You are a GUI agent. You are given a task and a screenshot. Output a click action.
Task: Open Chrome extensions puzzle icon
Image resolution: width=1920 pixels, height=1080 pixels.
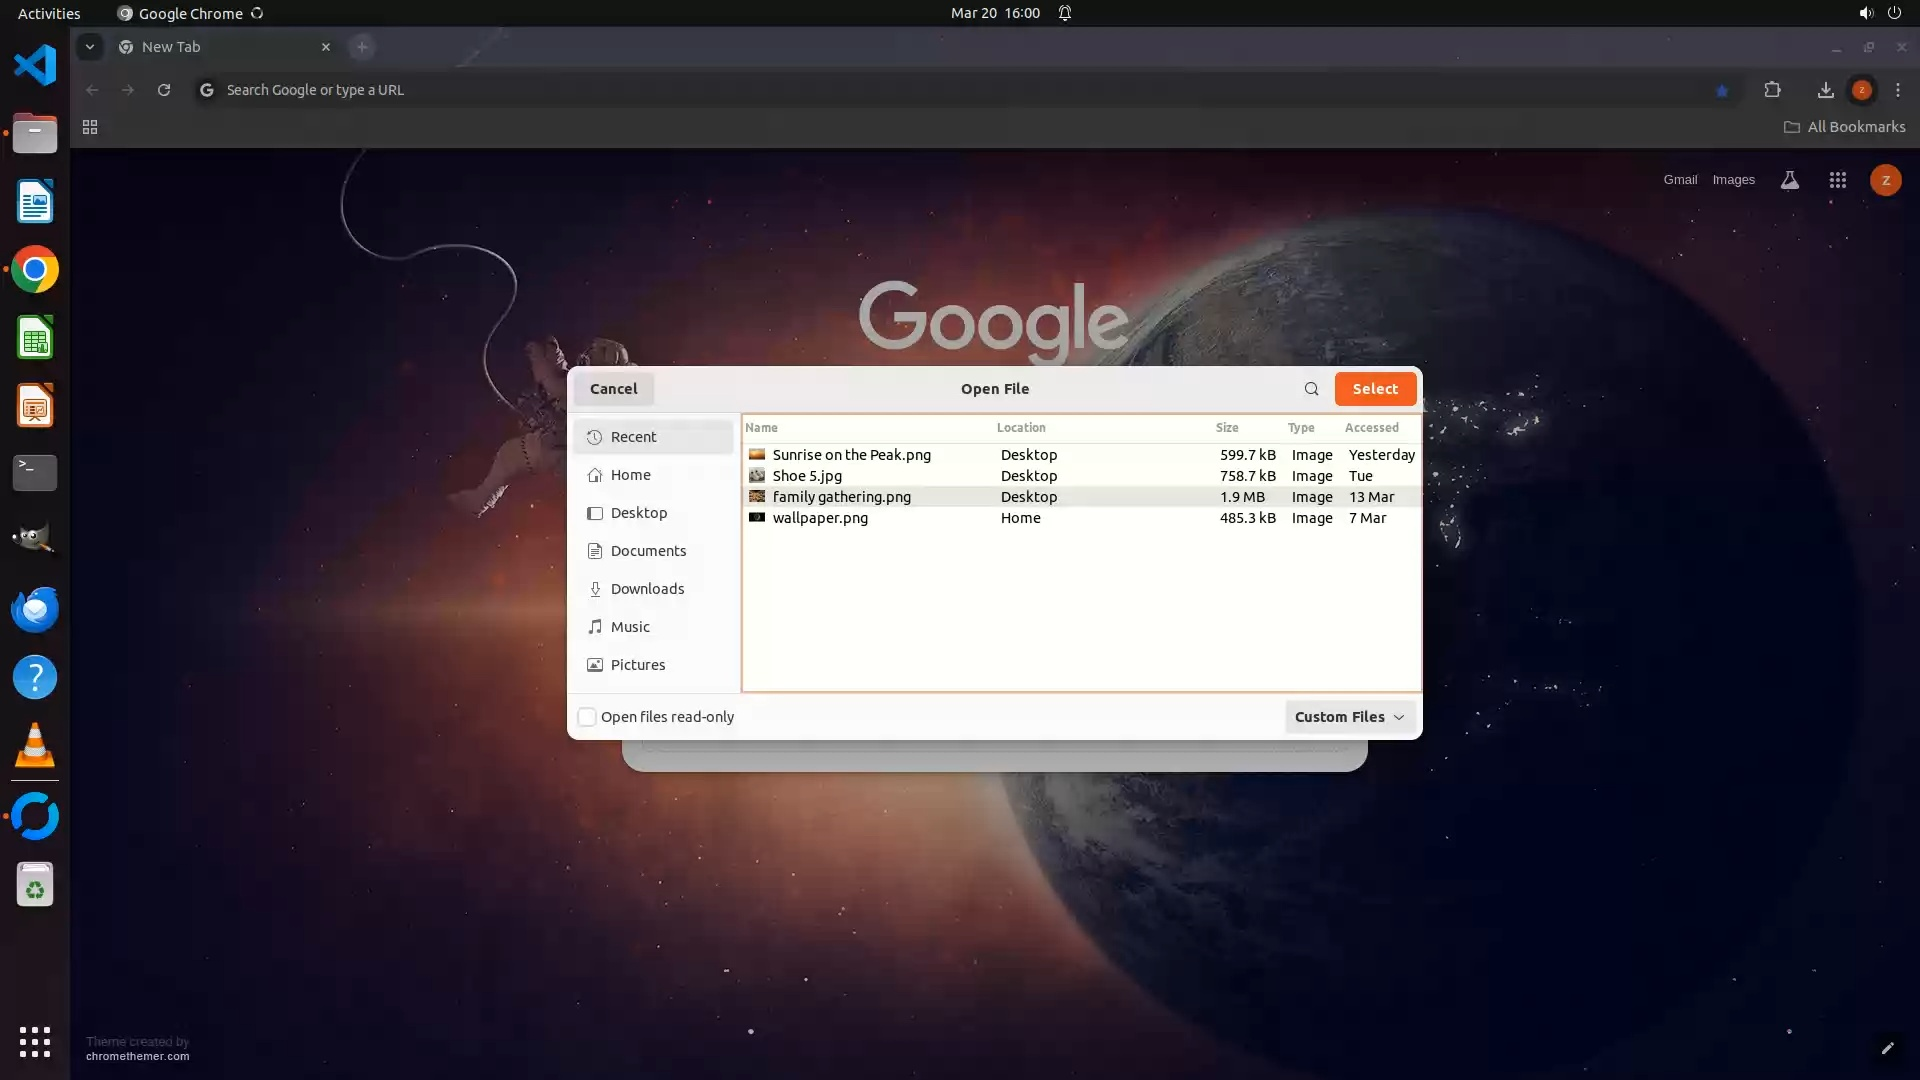pos(1772,90)
